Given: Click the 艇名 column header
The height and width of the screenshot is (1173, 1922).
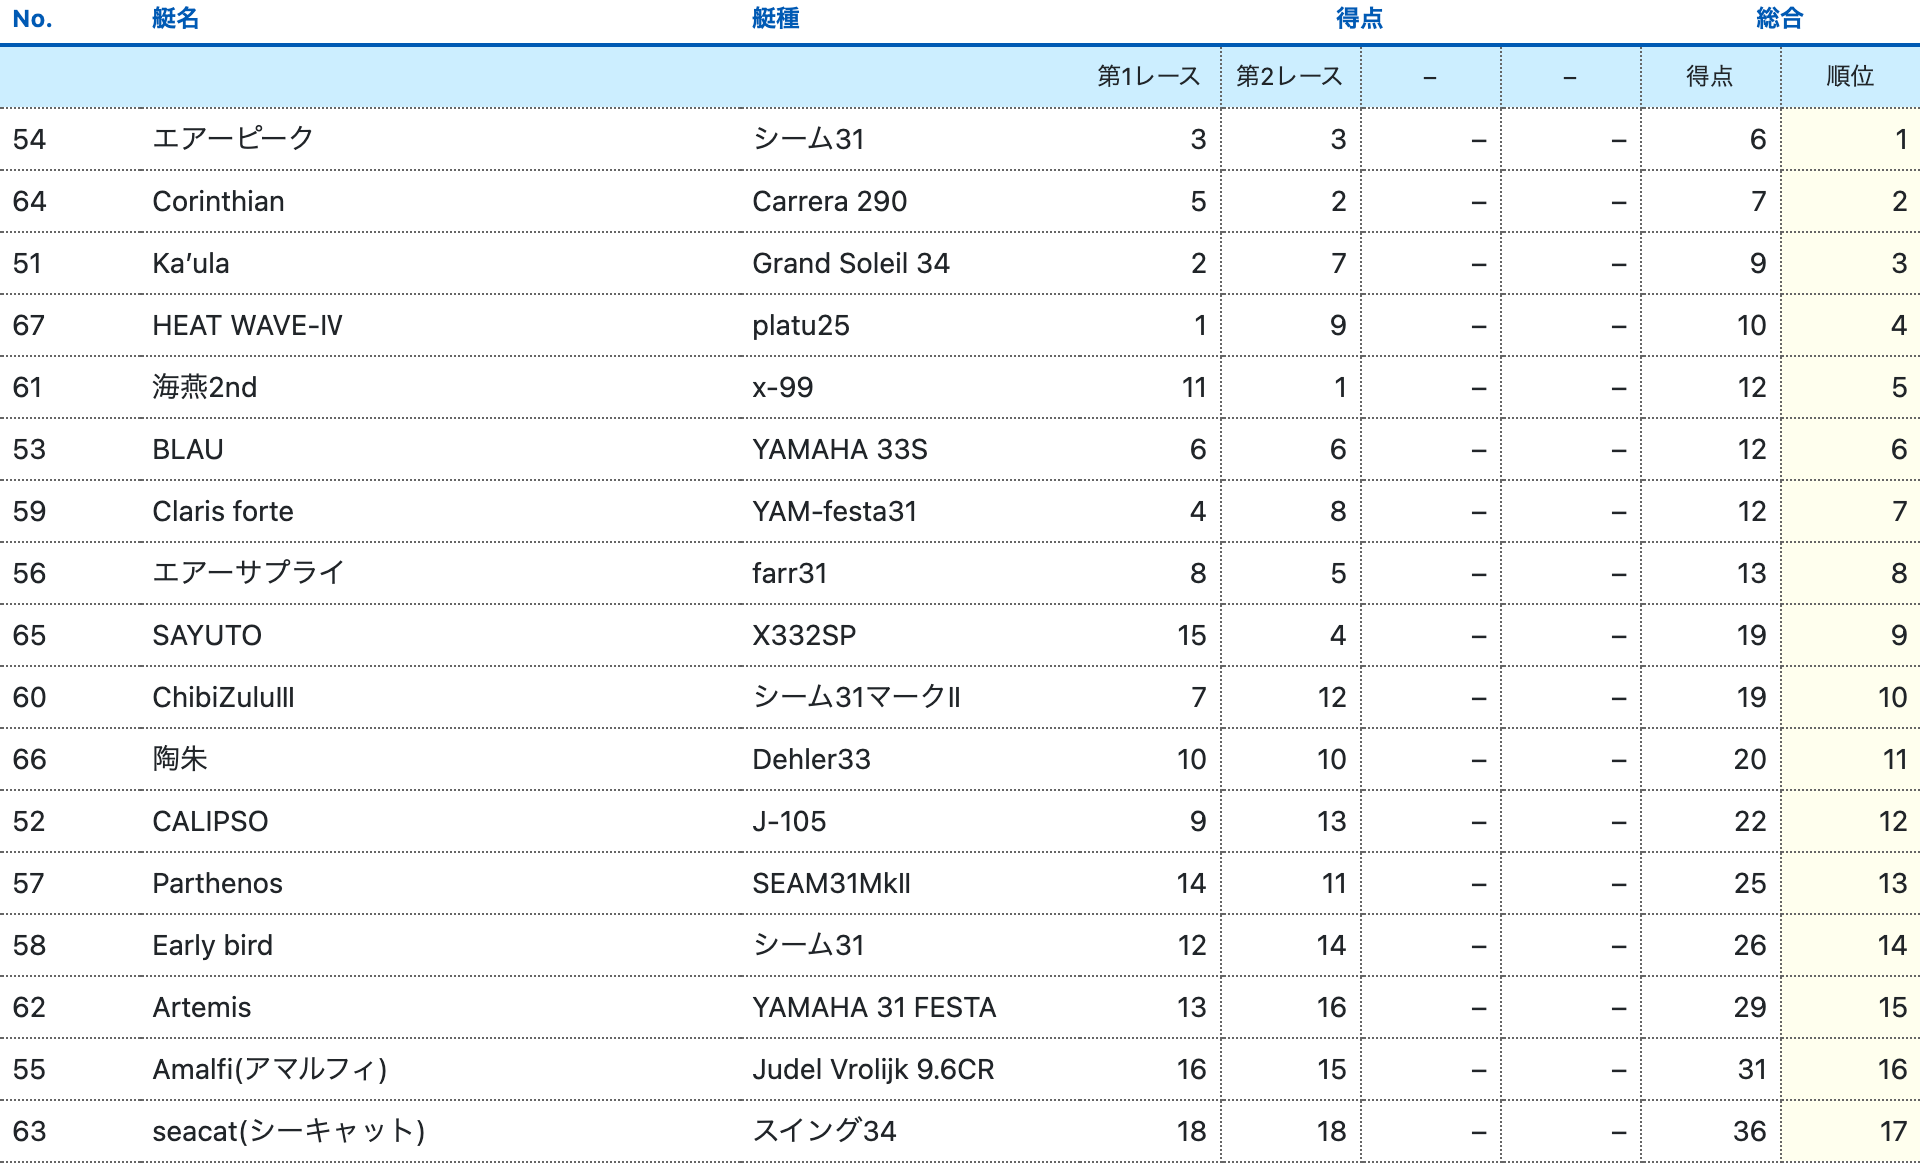Looking at the screenshot, I should (x=175, y=19).
